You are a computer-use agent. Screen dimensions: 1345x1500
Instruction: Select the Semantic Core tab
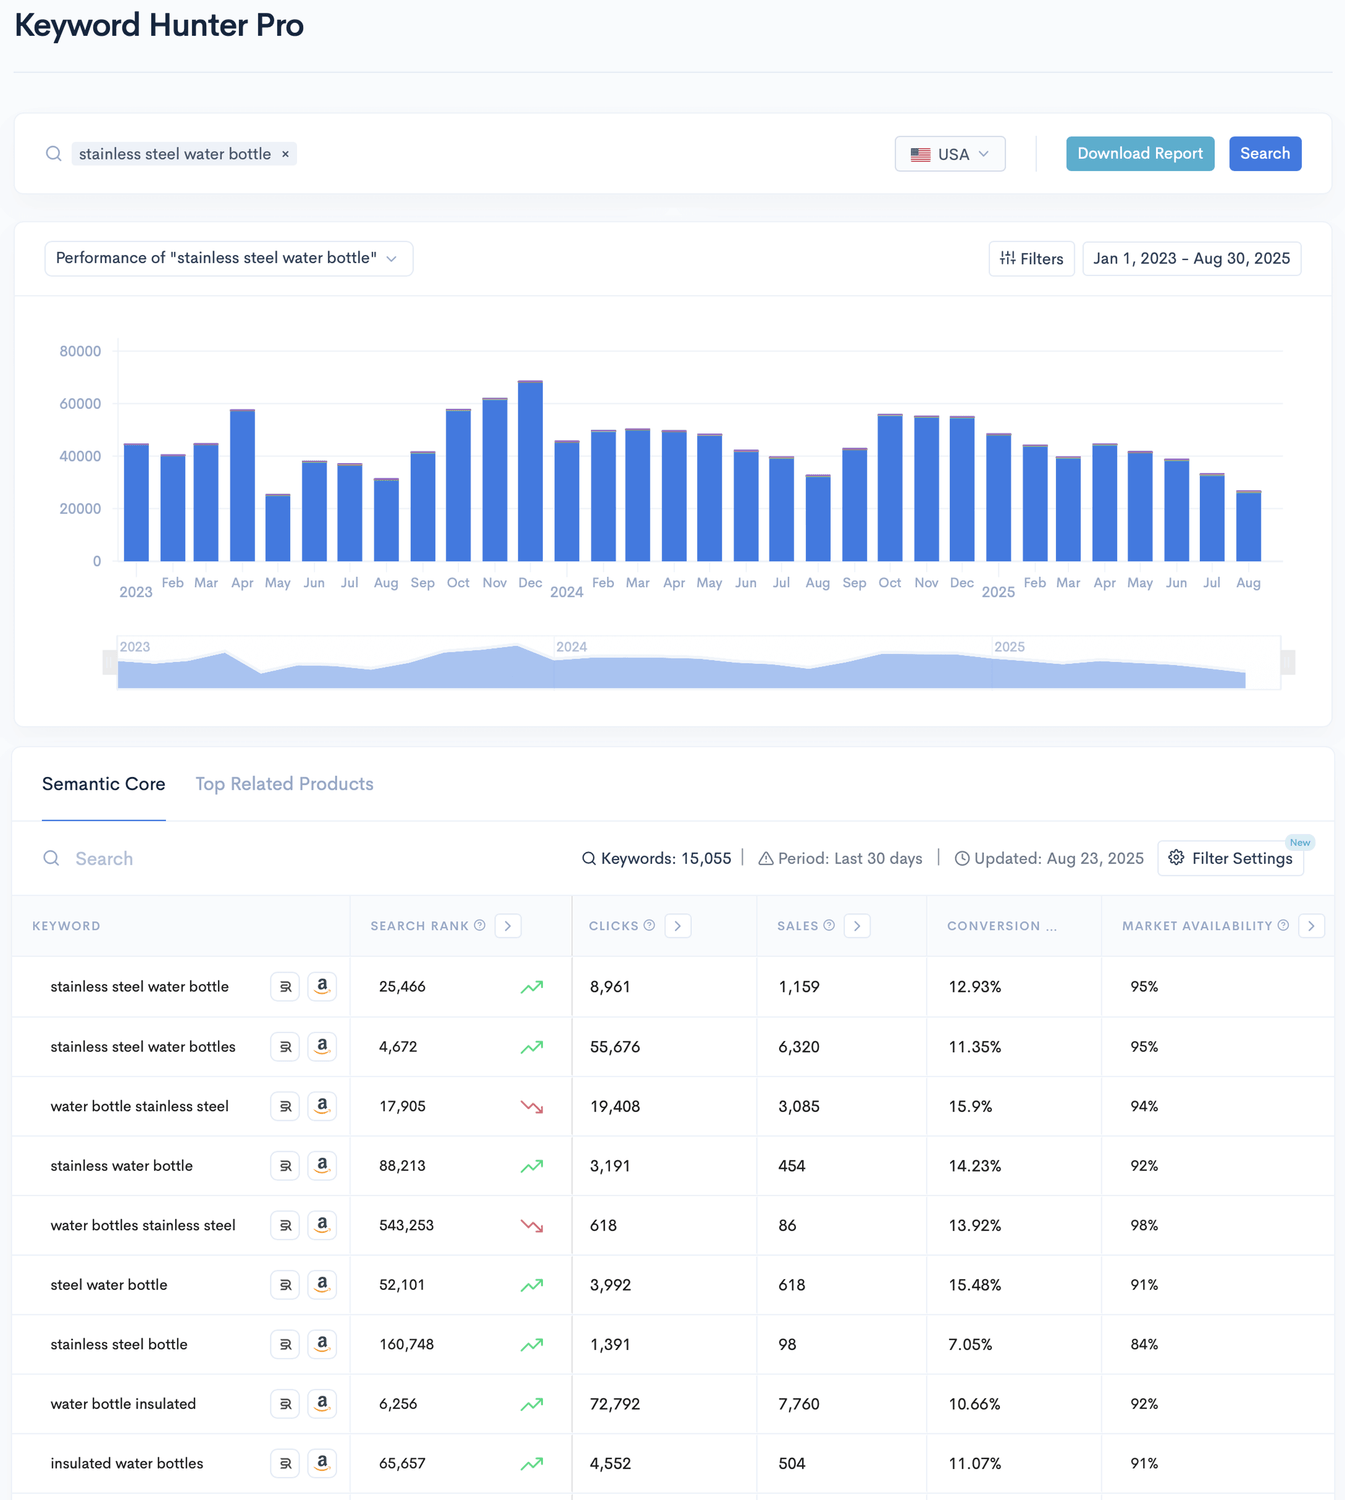pos(104,784)
